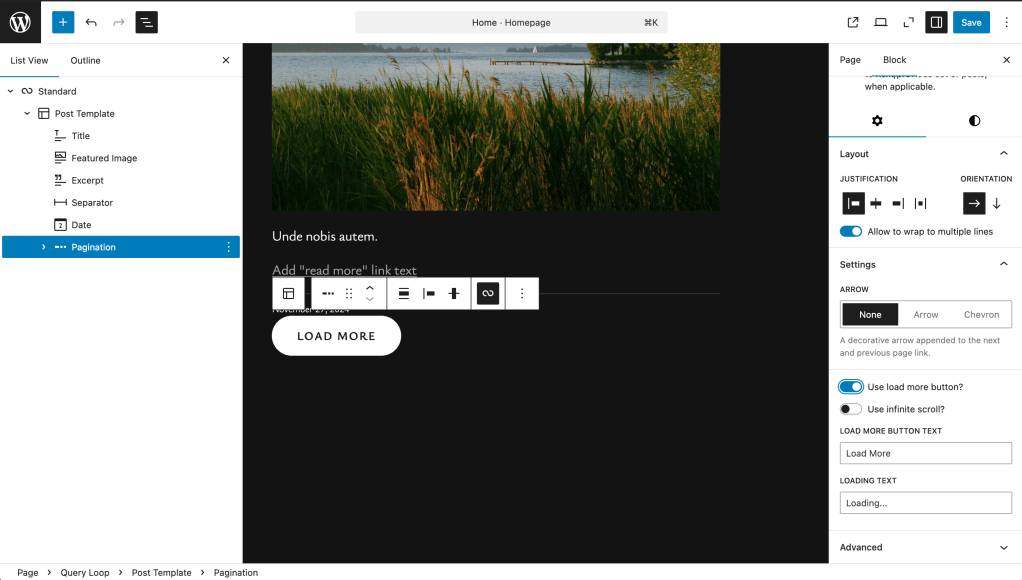
Task: Collapse the Post Template tree item
Action: (x=27, y=114)
